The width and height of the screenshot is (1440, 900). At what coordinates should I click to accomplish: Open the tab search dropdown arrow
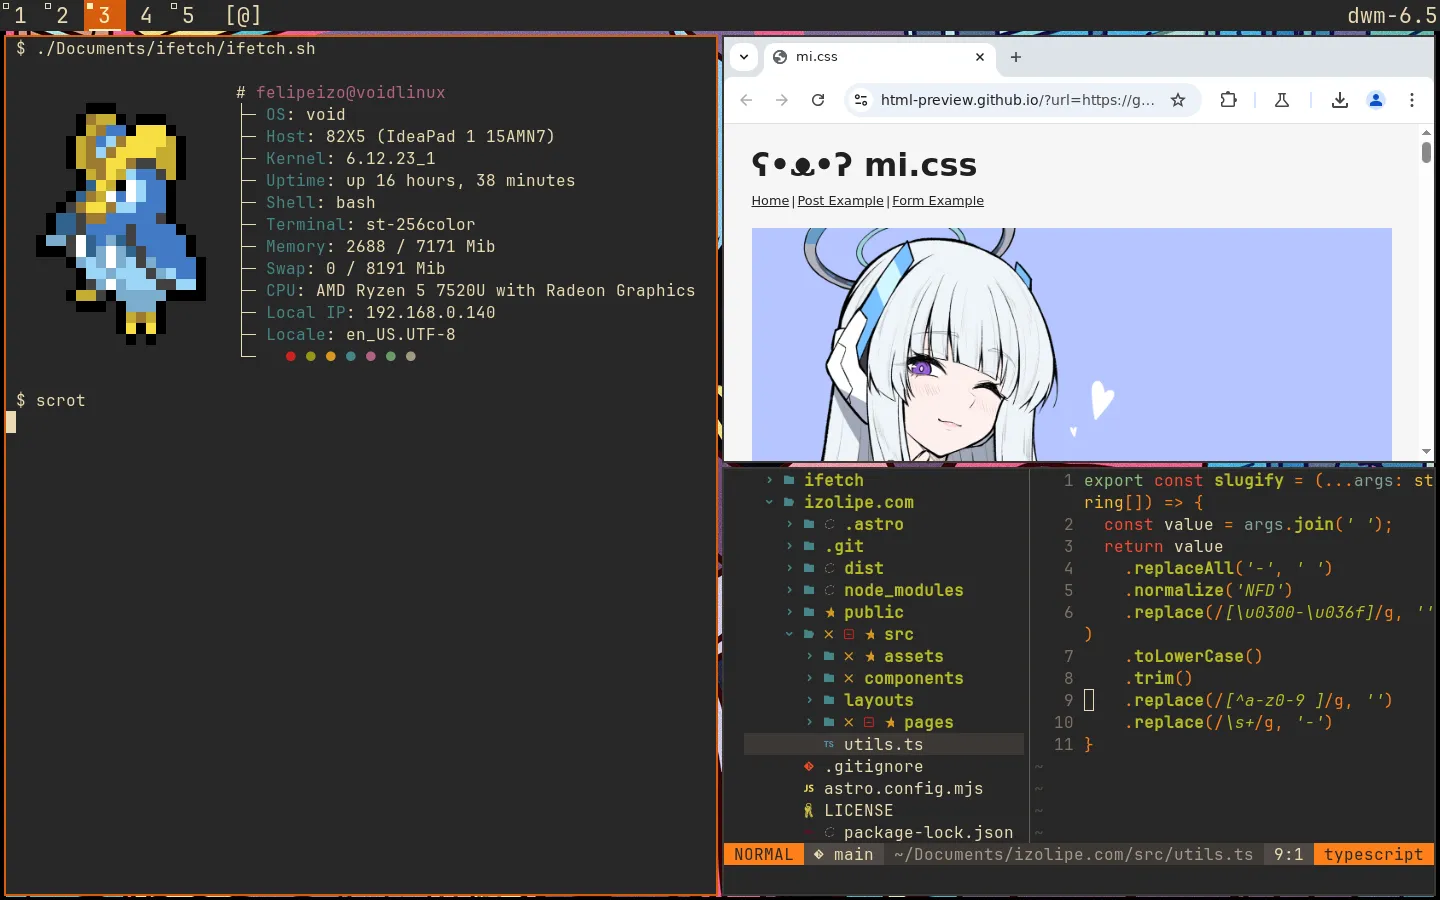click(x=744, y=57)
